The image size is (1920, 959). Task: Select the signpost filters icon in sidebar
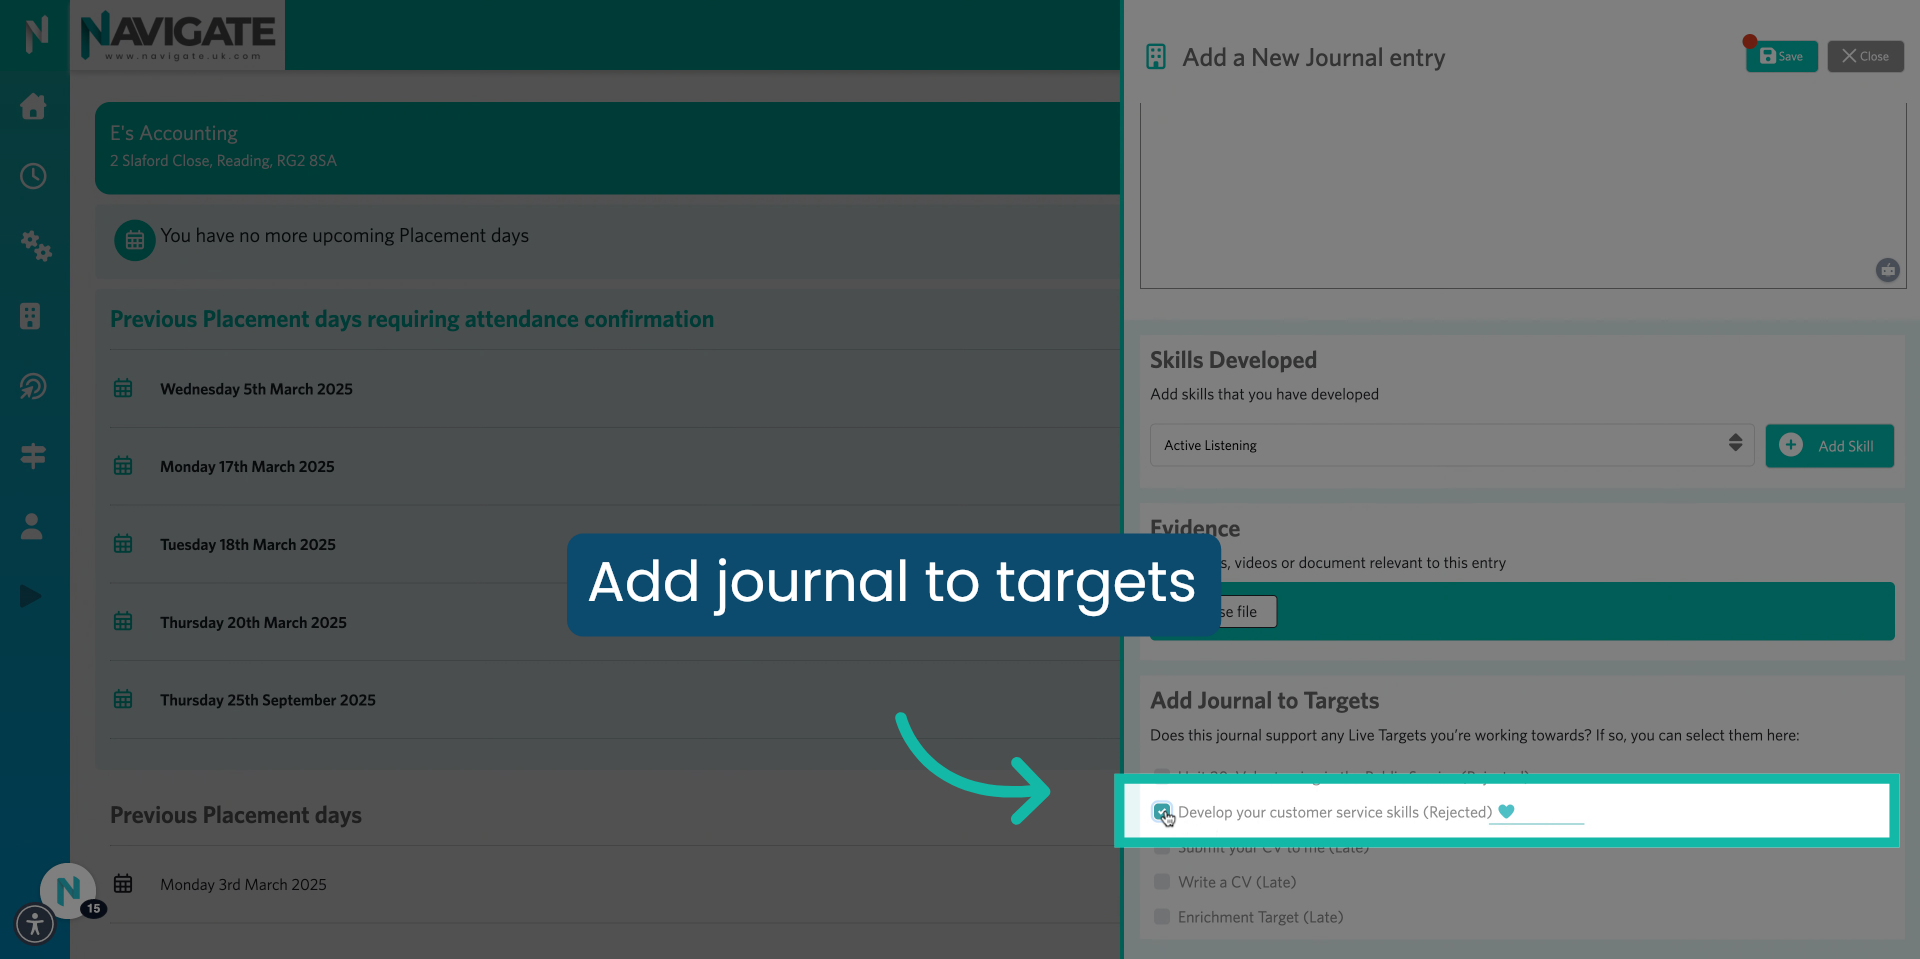pos(33,456)
